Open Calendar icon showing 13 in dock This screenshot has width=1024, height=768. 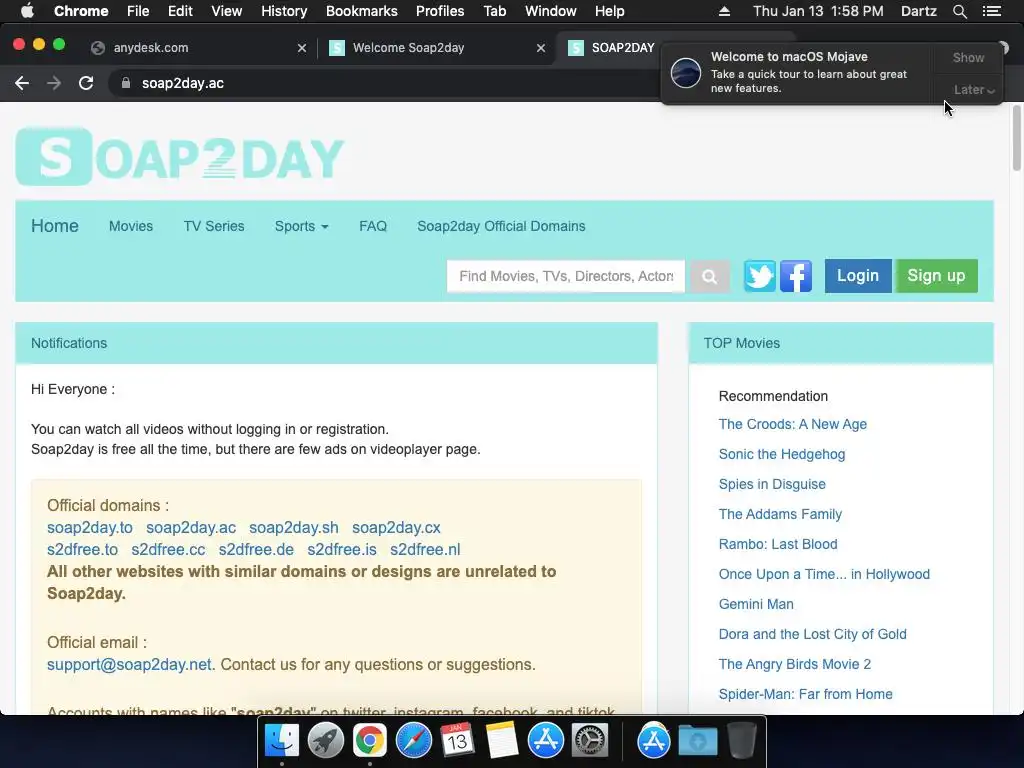(x=457, y=741)
